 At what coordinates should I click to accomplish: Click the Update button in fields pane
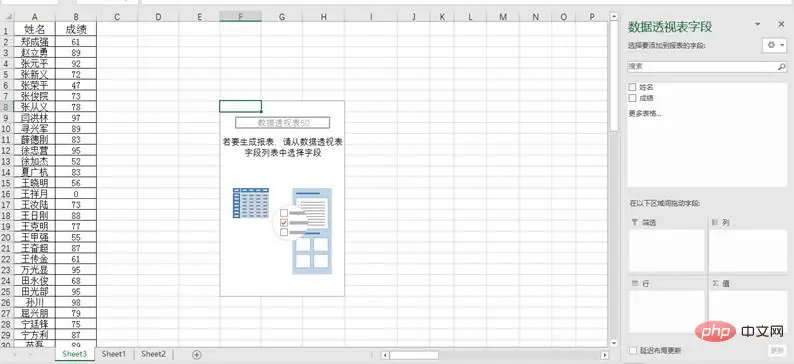(x=776, y=350)
